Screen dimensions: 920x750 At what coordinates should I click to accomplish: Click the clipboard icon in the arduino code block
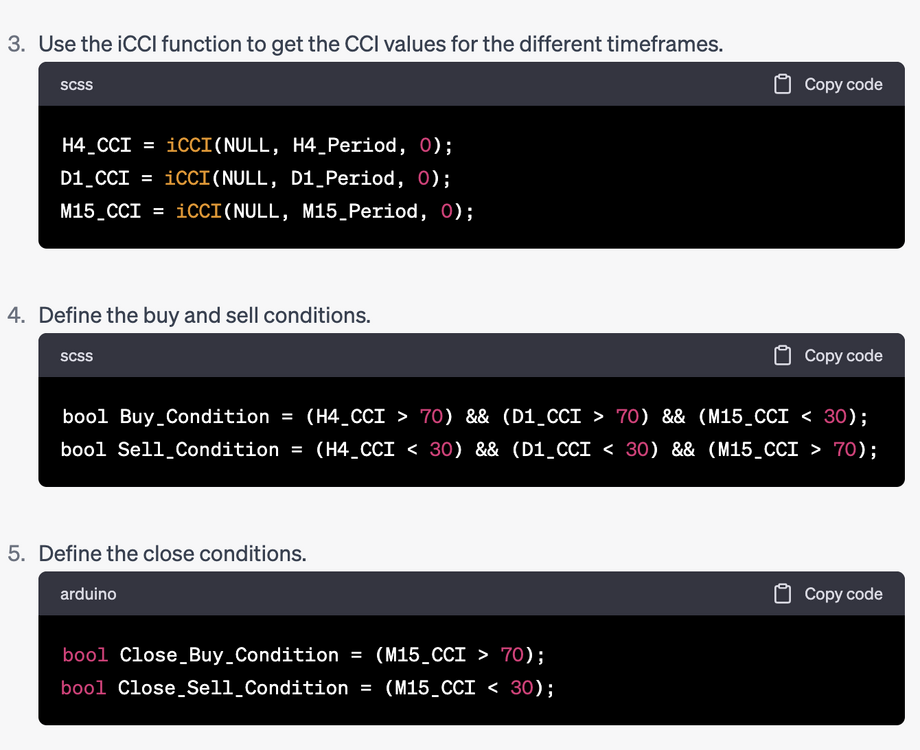point(782,594)
